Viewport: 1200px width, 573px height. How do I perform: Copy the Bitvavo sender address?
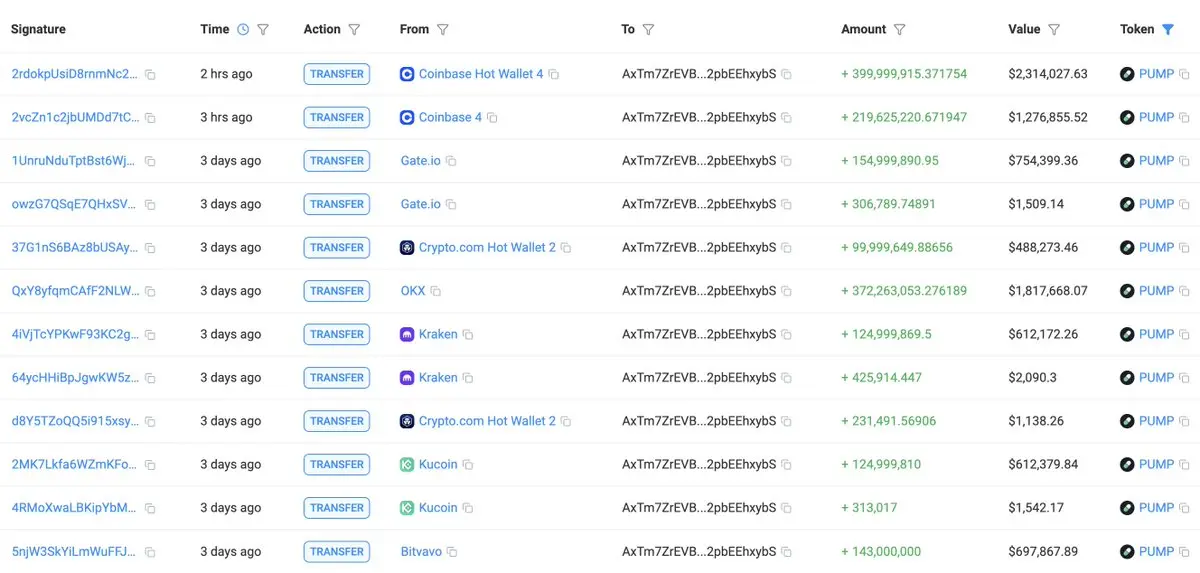coord(452,552)
